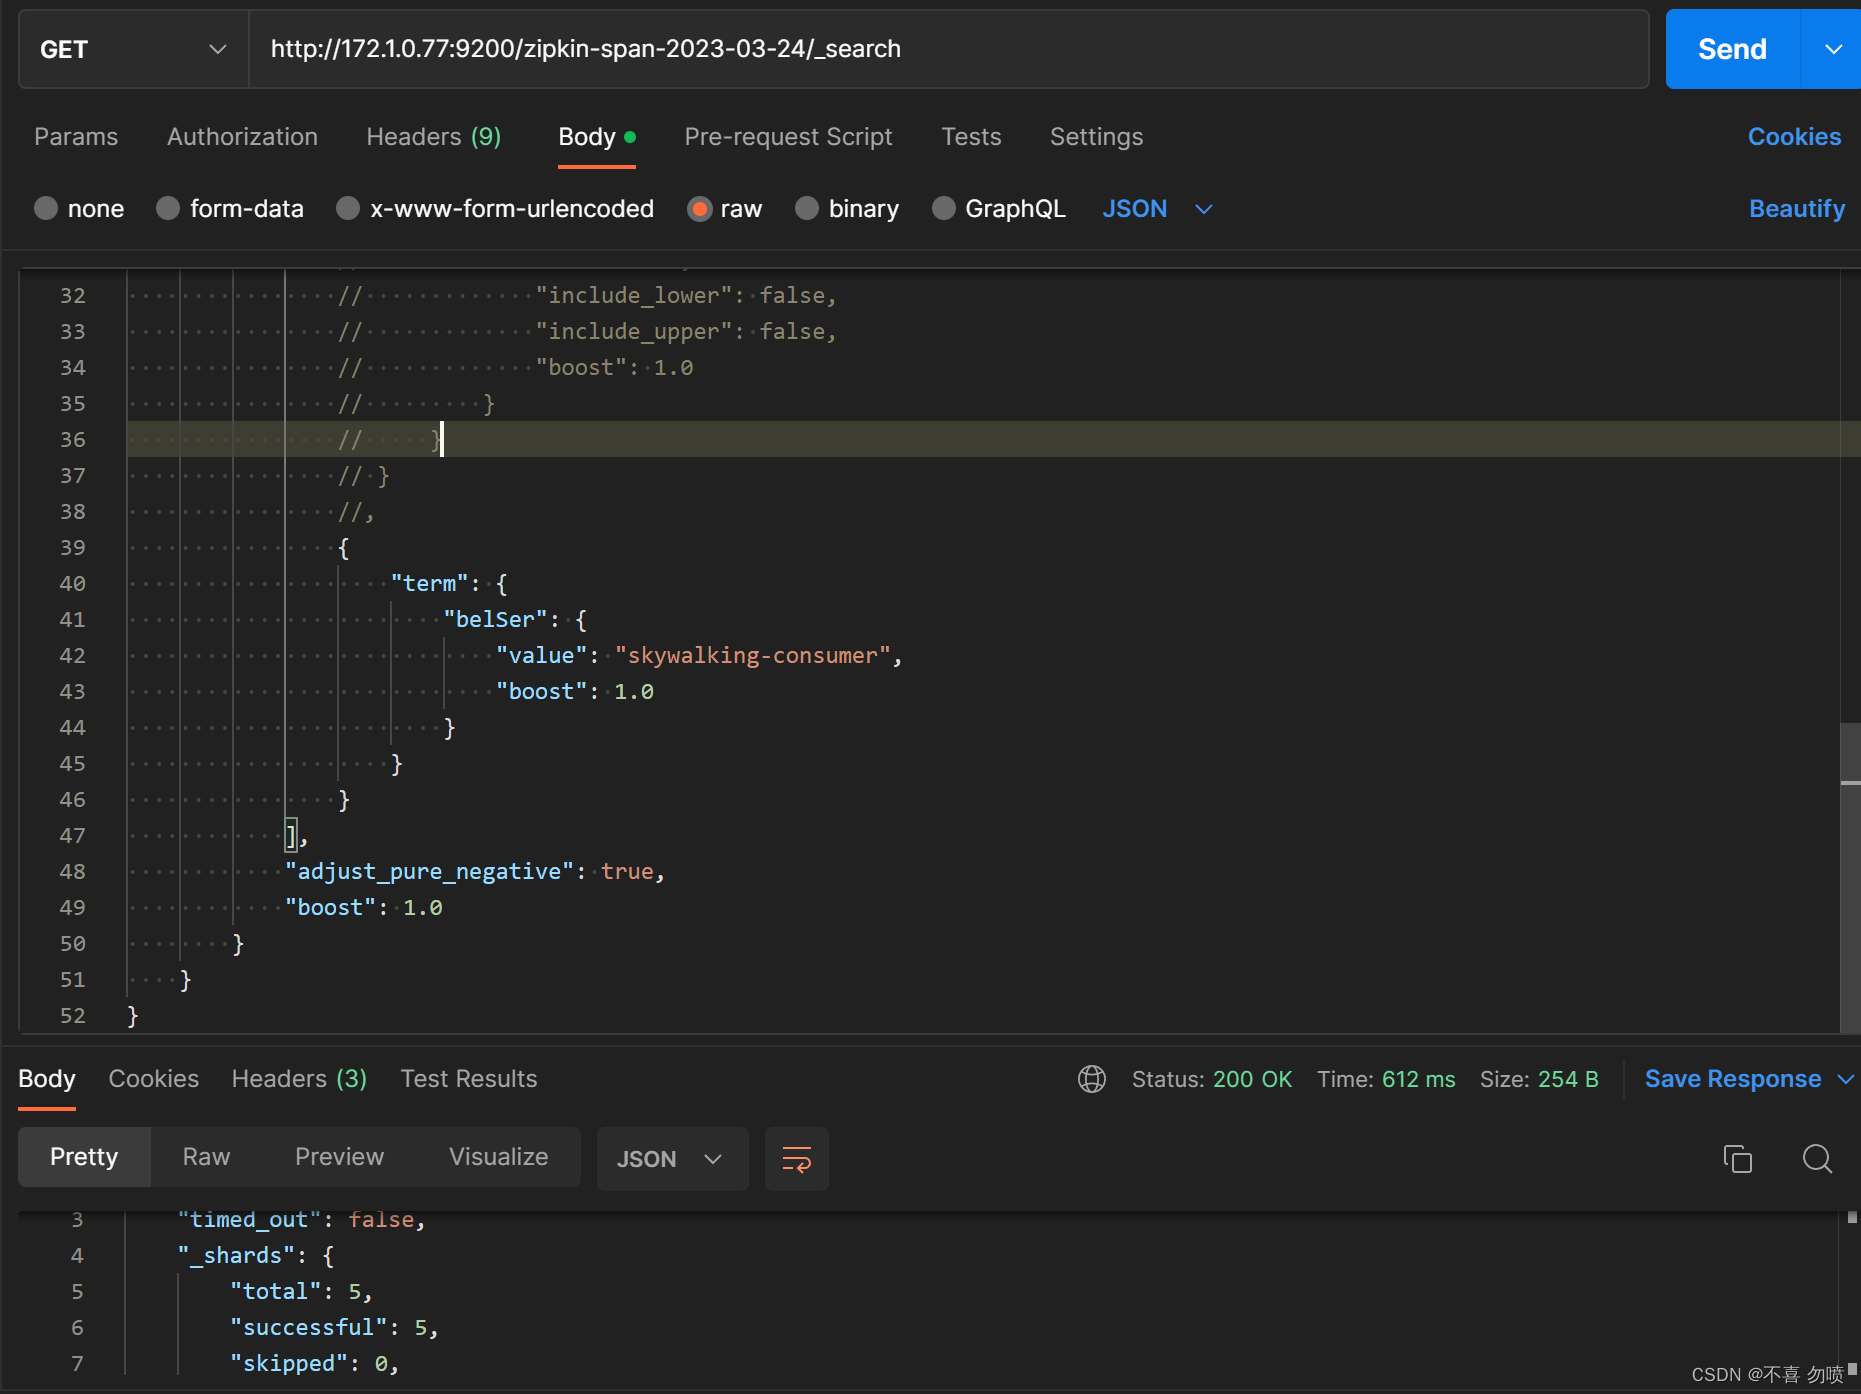Open the response Headers (3) tab

(x=299, y=1079)
